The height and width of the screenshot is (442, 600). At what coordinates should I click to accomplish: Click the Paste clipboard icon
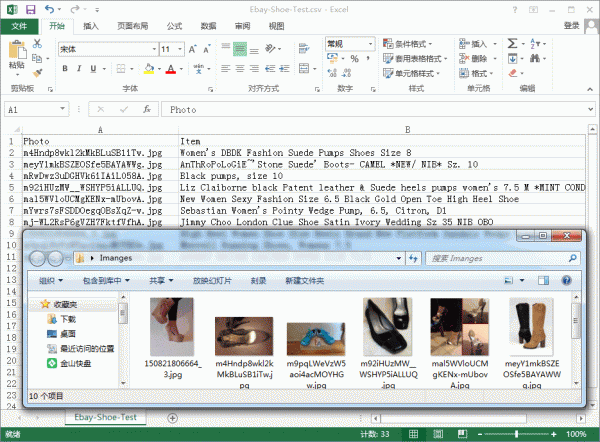17,51
